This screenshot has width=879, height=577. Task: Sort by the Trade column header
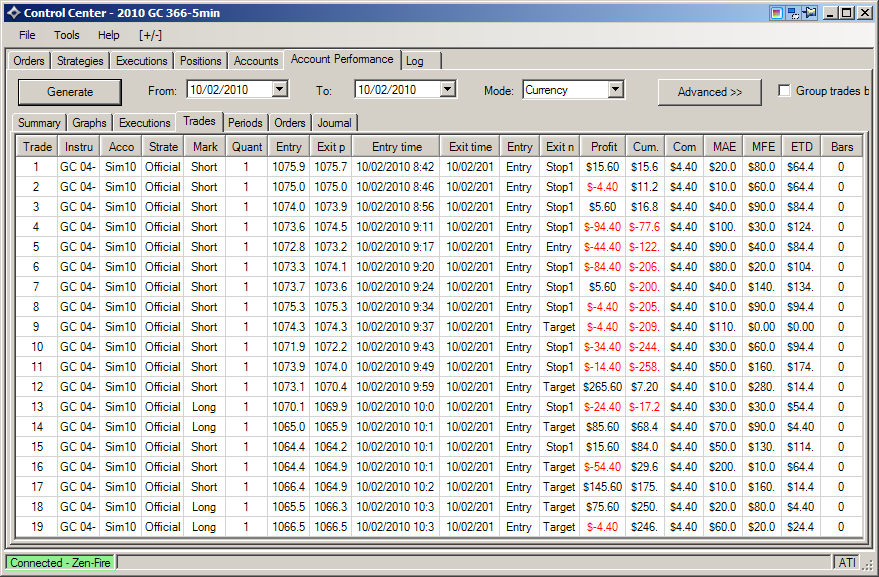[x=37, y=146]
